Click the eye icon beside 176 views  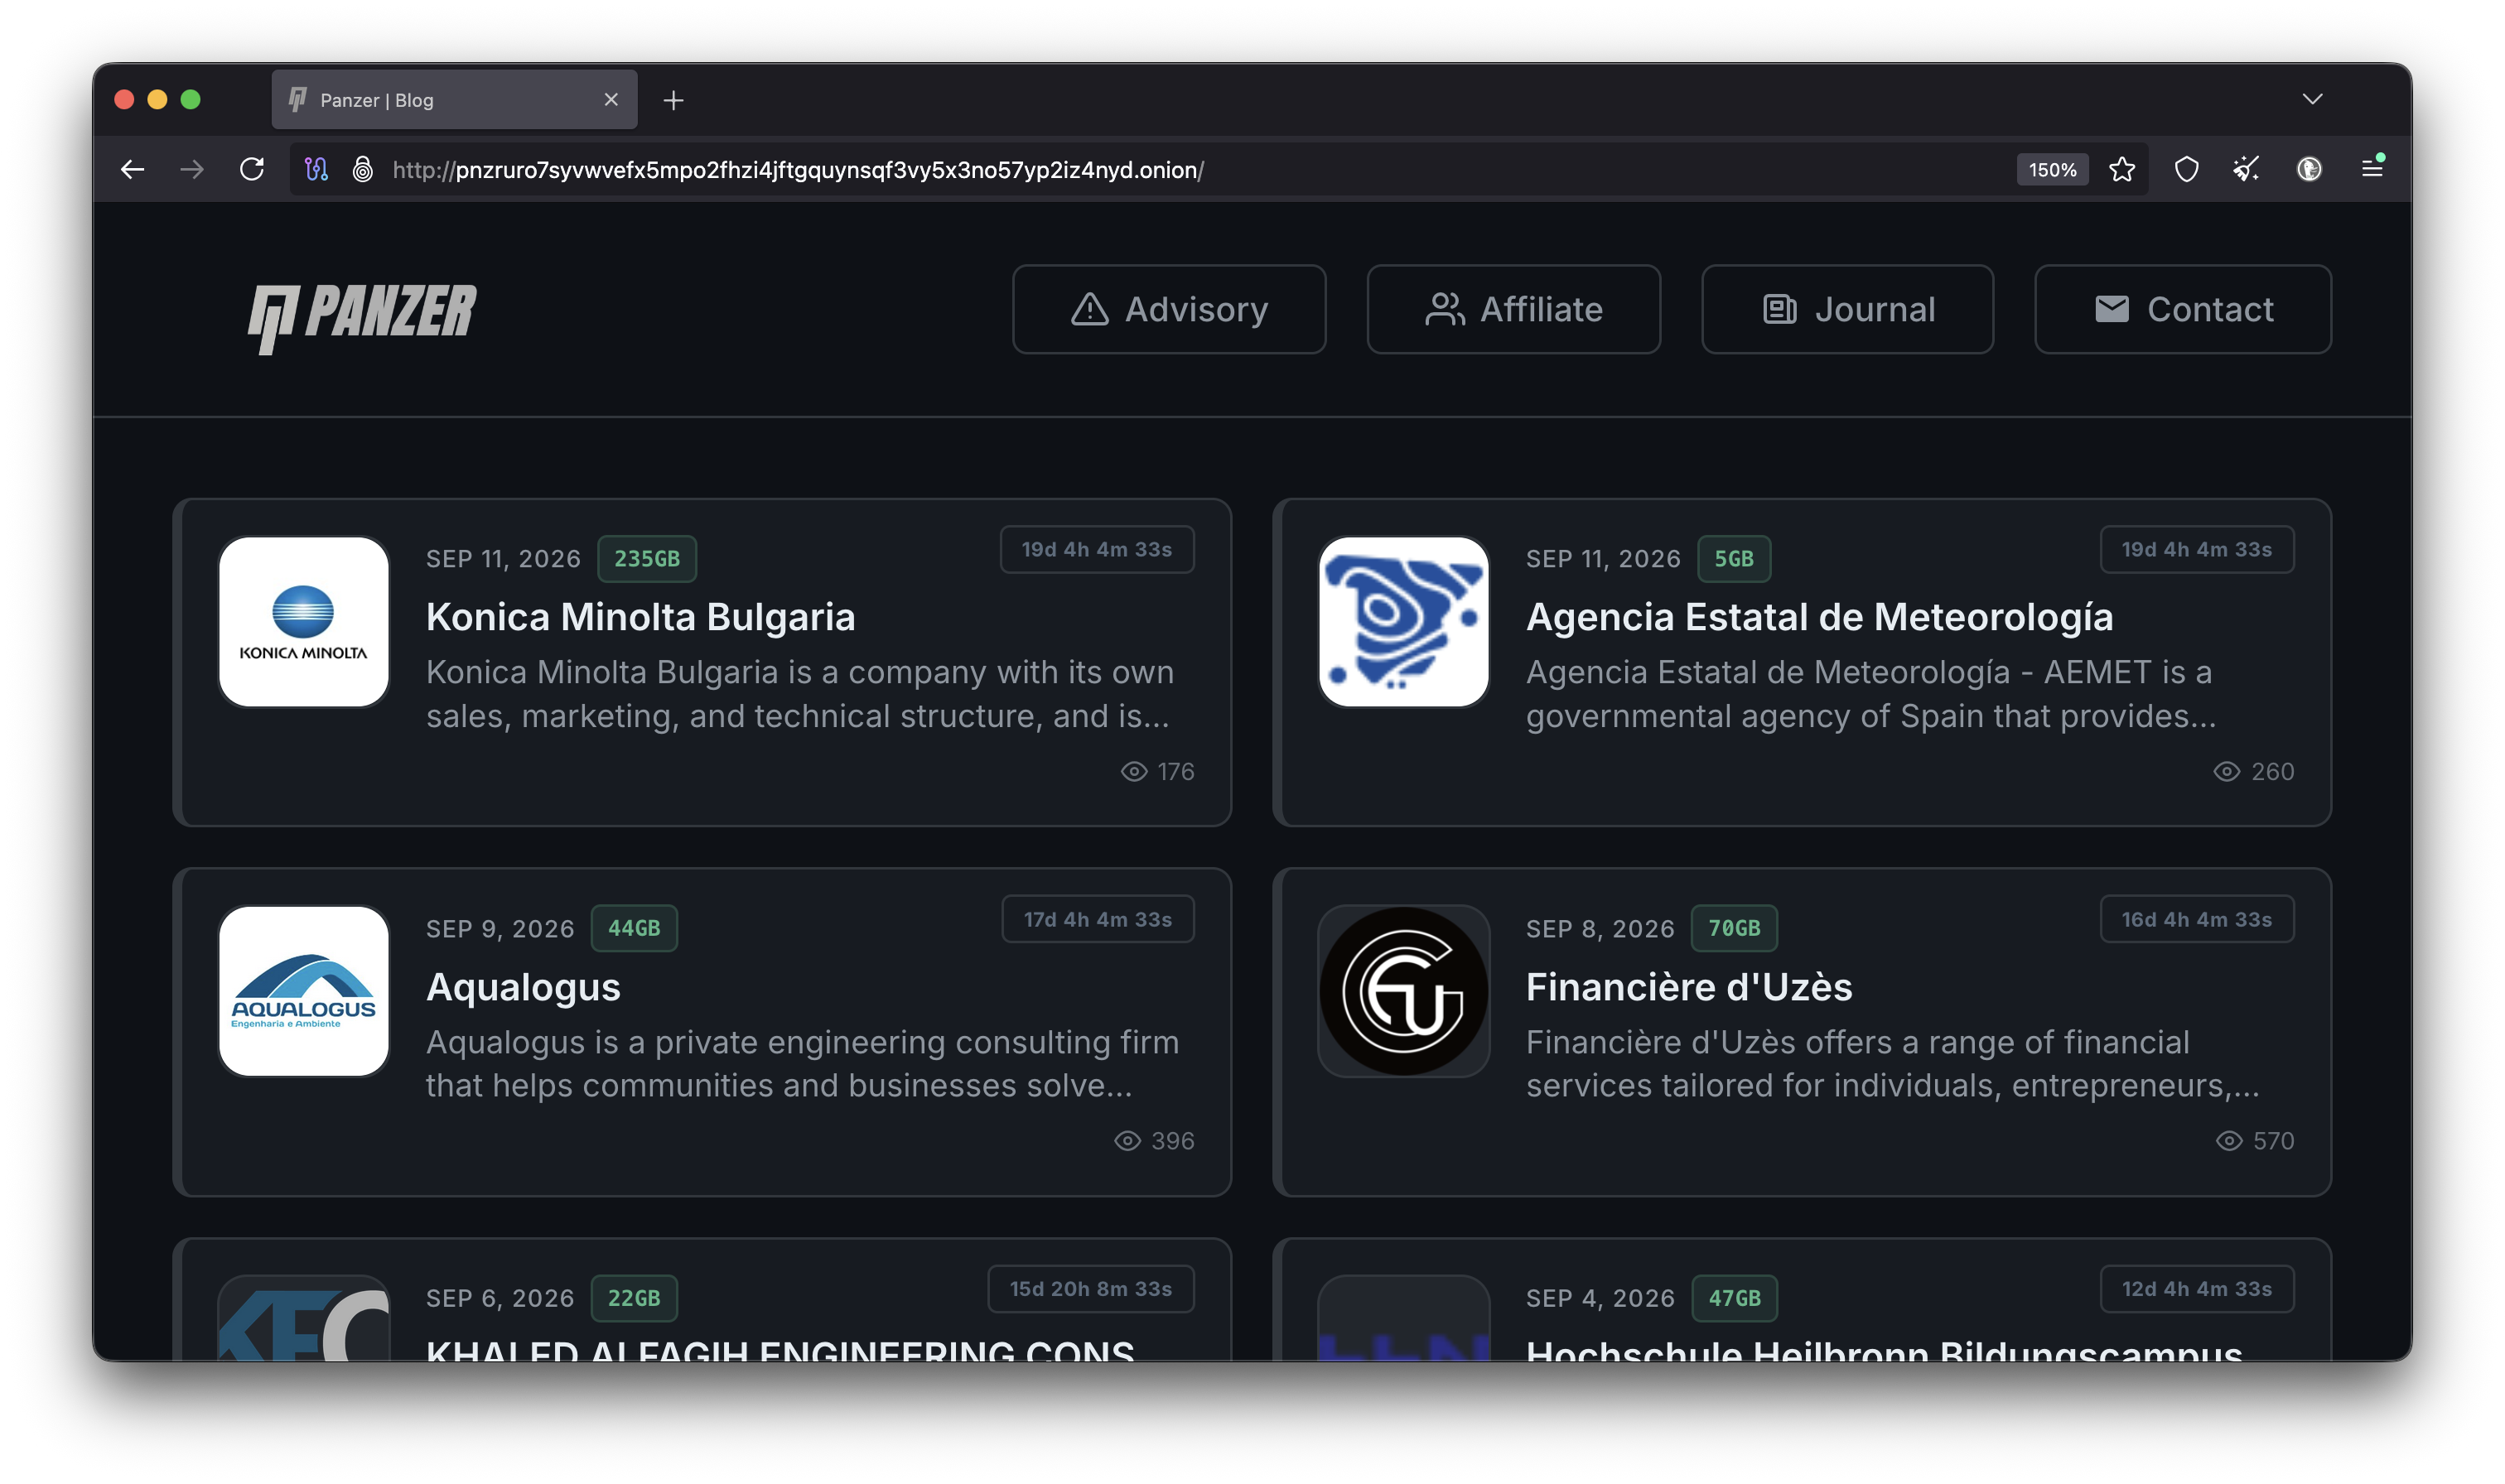click(x=1133, y=771)
